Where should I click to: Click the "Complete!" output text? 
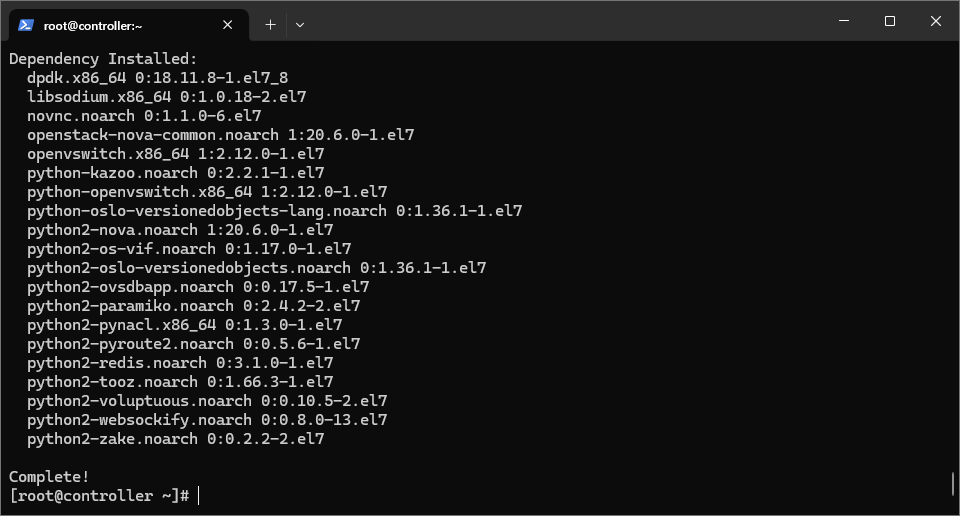pyautogui.click(x=49, y=477)
